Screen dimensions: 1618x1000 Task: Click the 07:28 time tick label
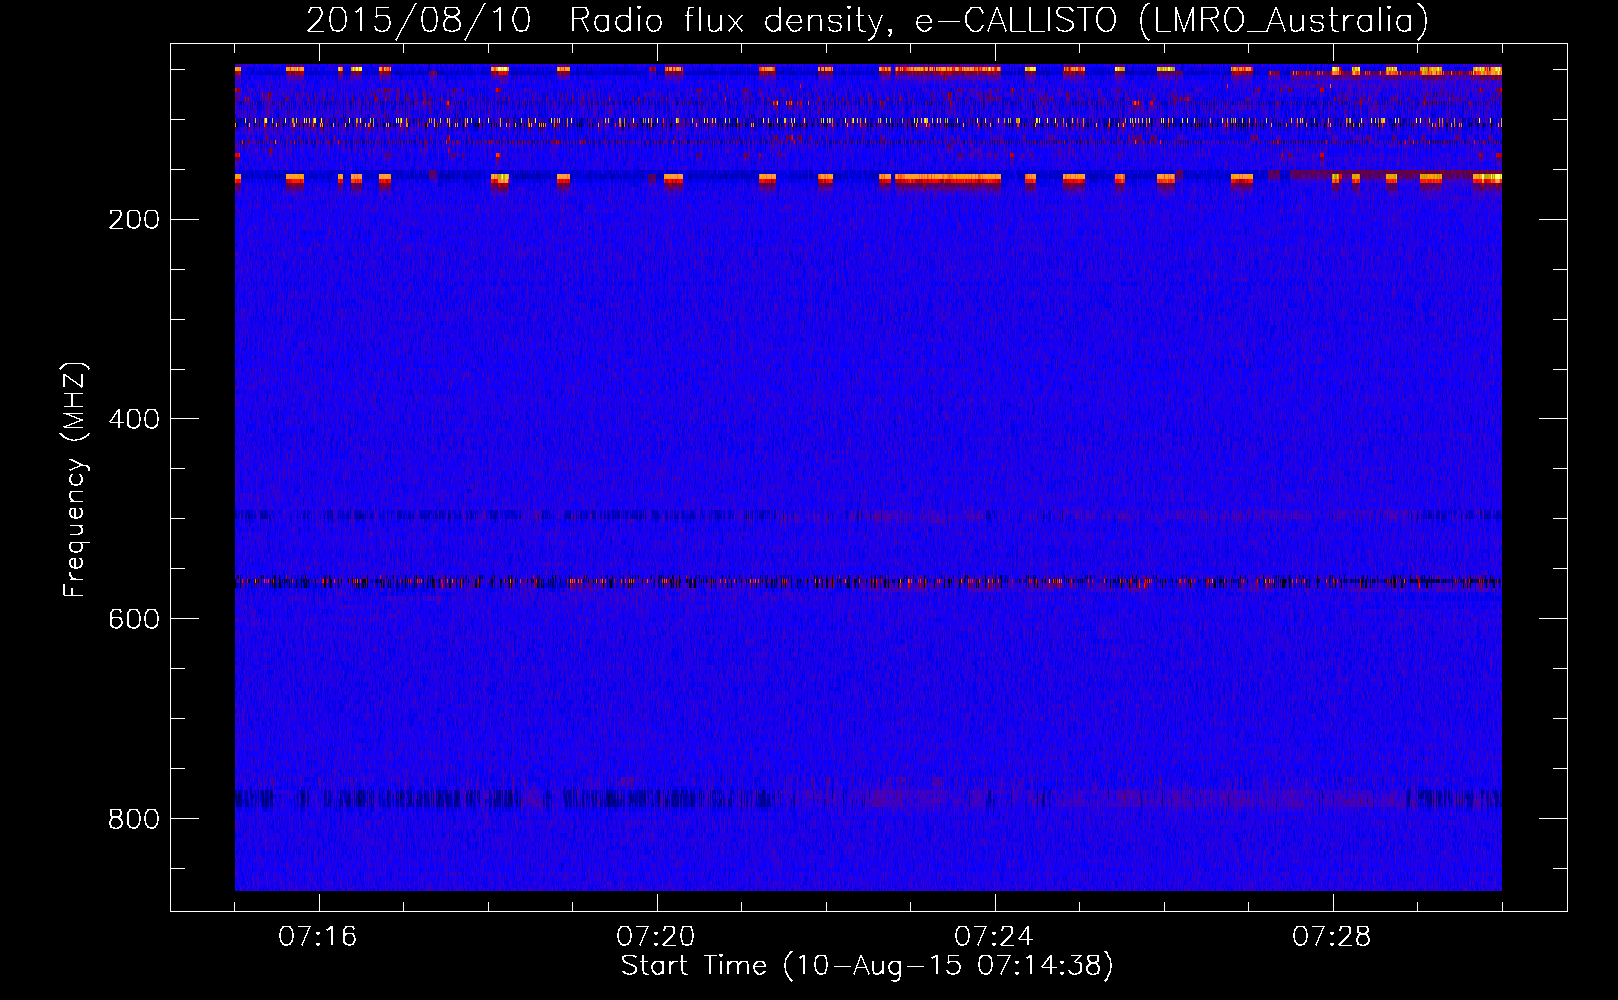click(x=1332, y=937)
